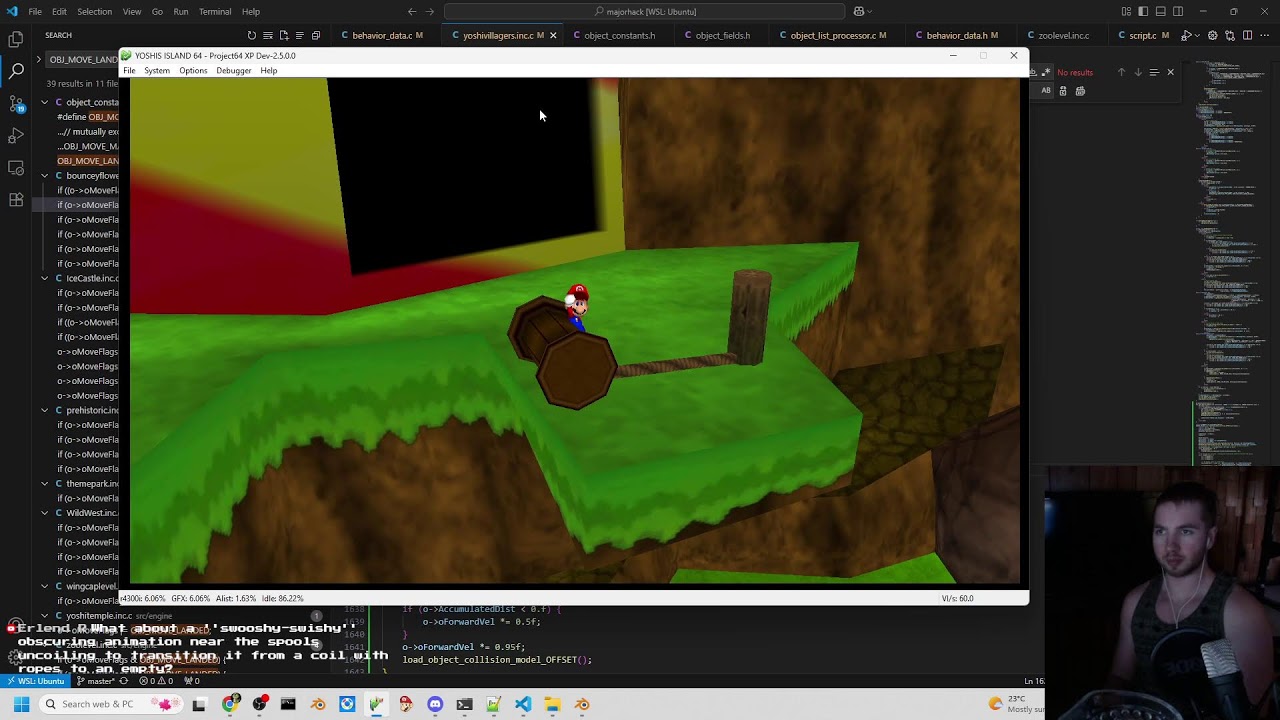Collapse bounceyflower results group
Screen dimensions: 1280x720
[x=44, y=175]
